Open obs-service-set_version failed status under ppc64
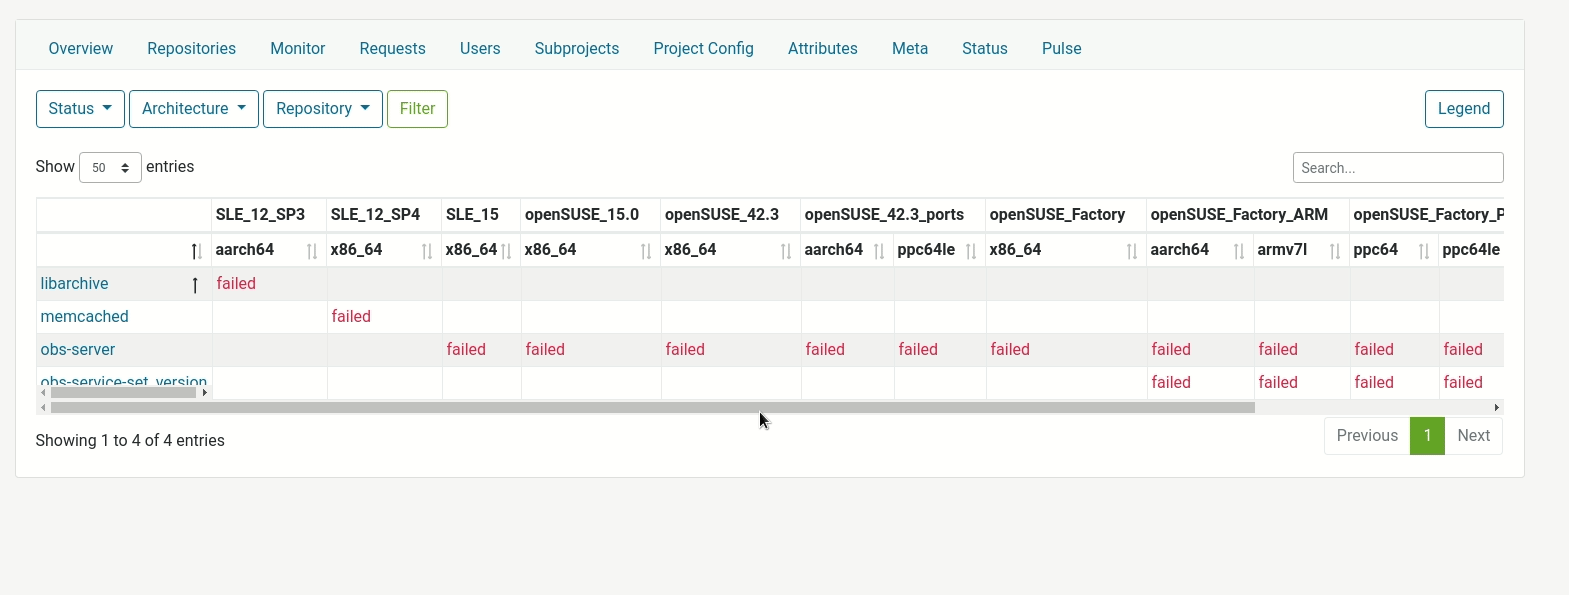 pos(1374,382)
